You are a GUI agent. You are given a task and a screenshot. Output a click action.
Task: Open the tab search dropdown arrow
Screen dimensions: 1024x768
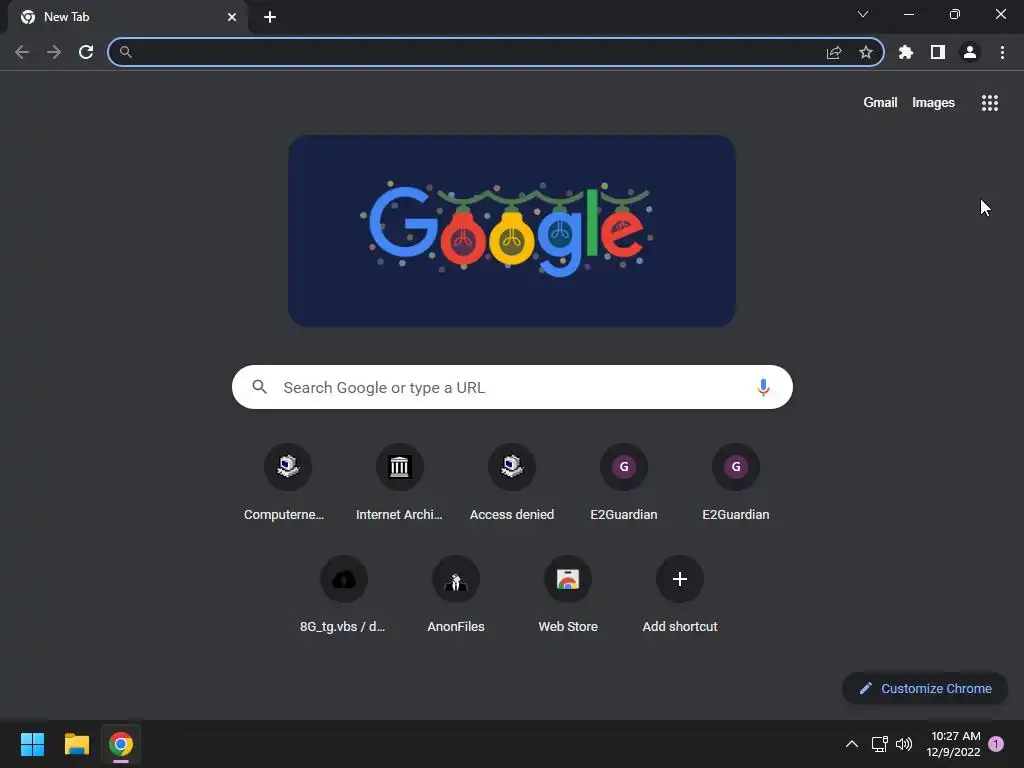pyautogui.click(x=863, y=14)
